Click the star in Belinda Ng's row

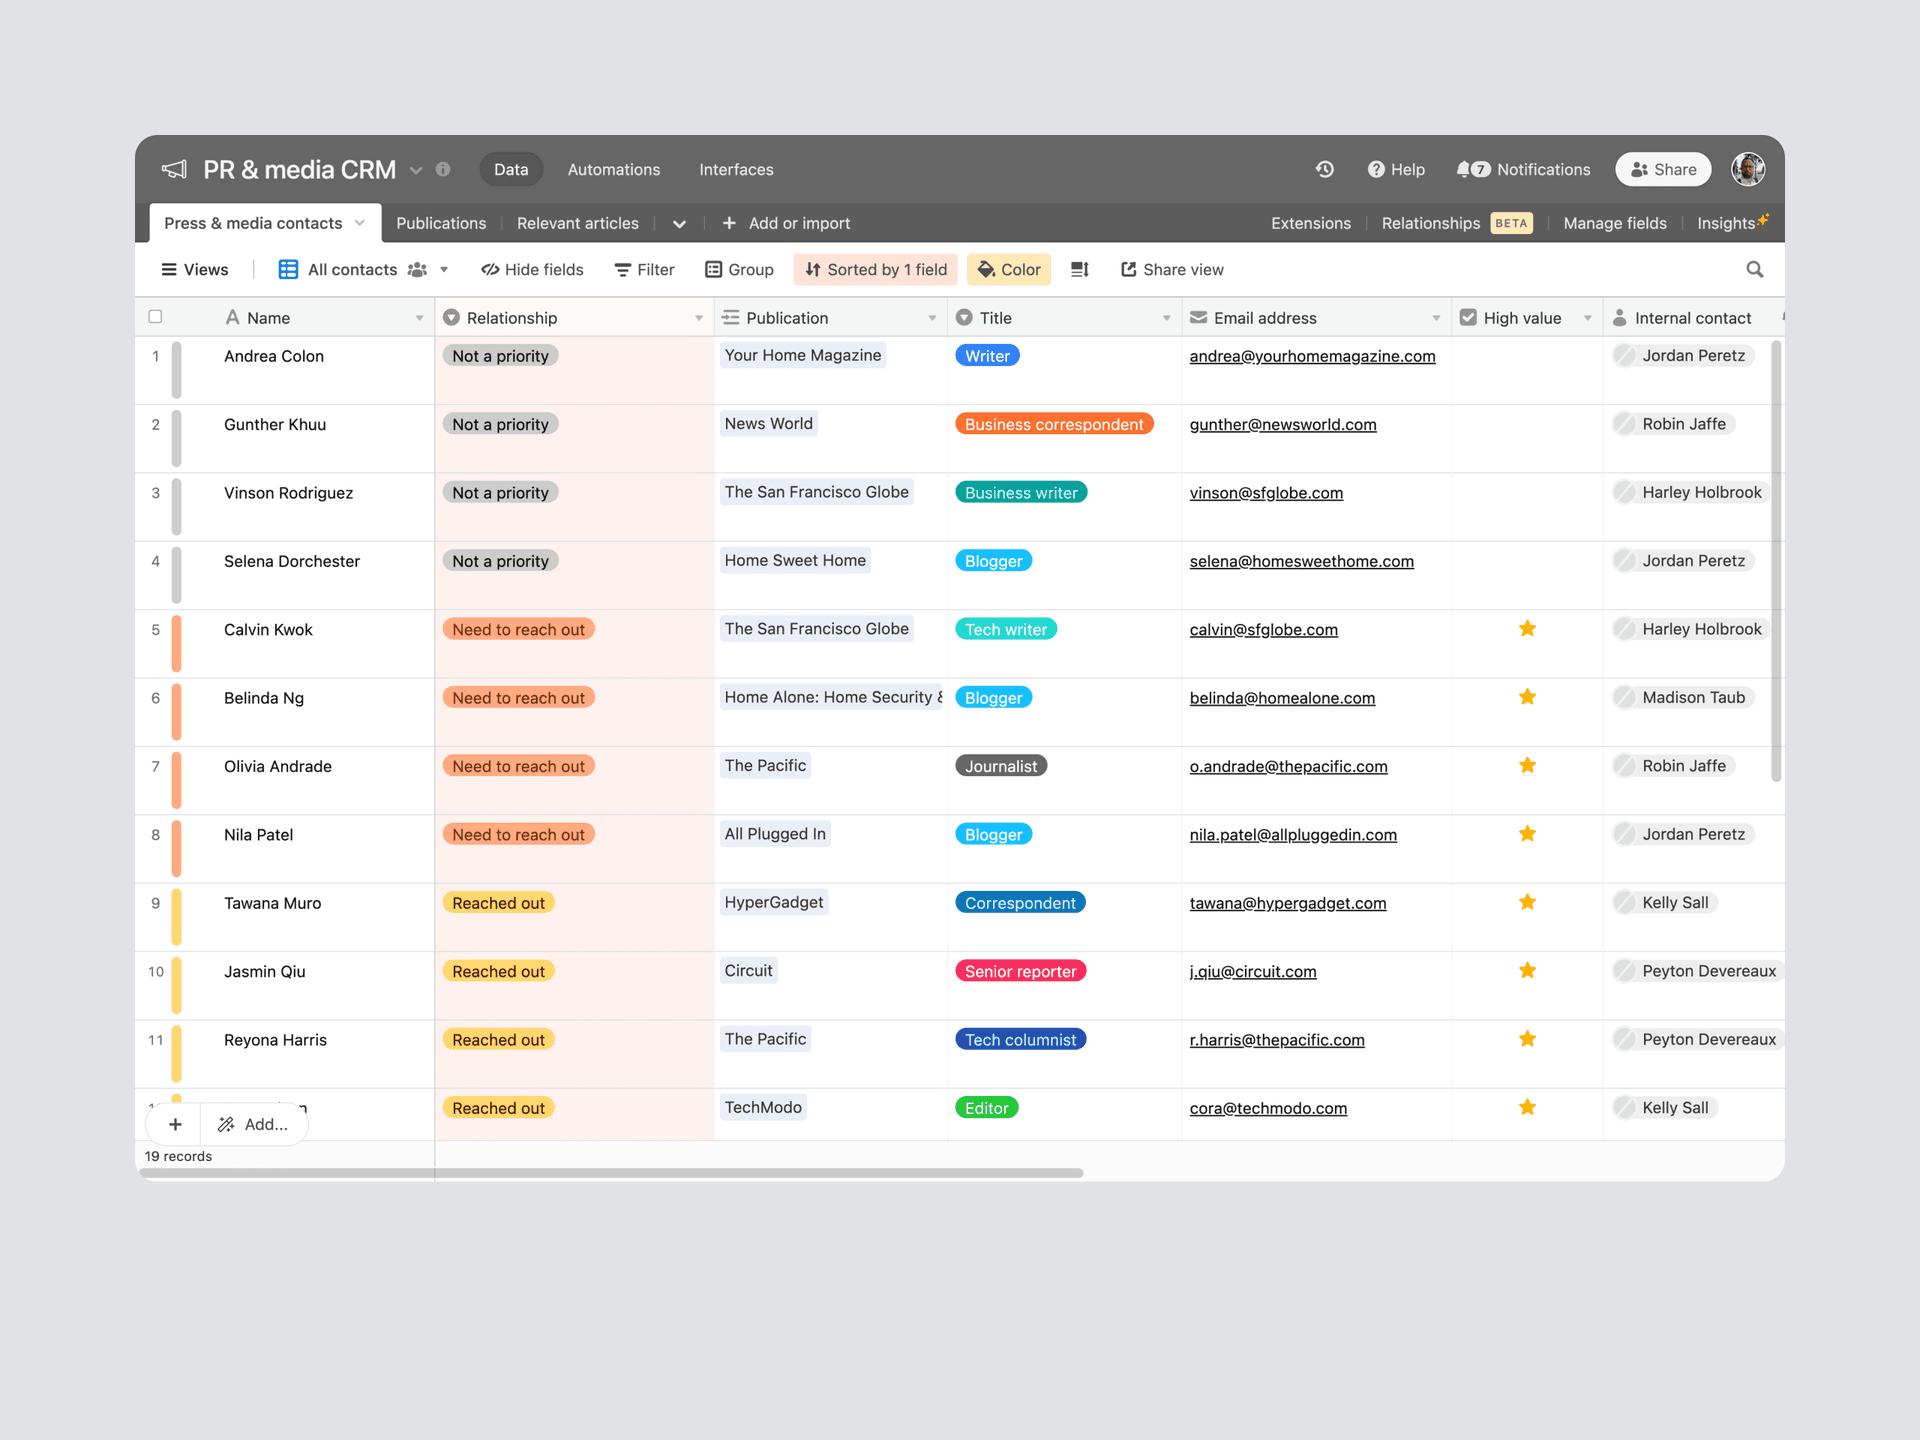[x=1527, y=697]
